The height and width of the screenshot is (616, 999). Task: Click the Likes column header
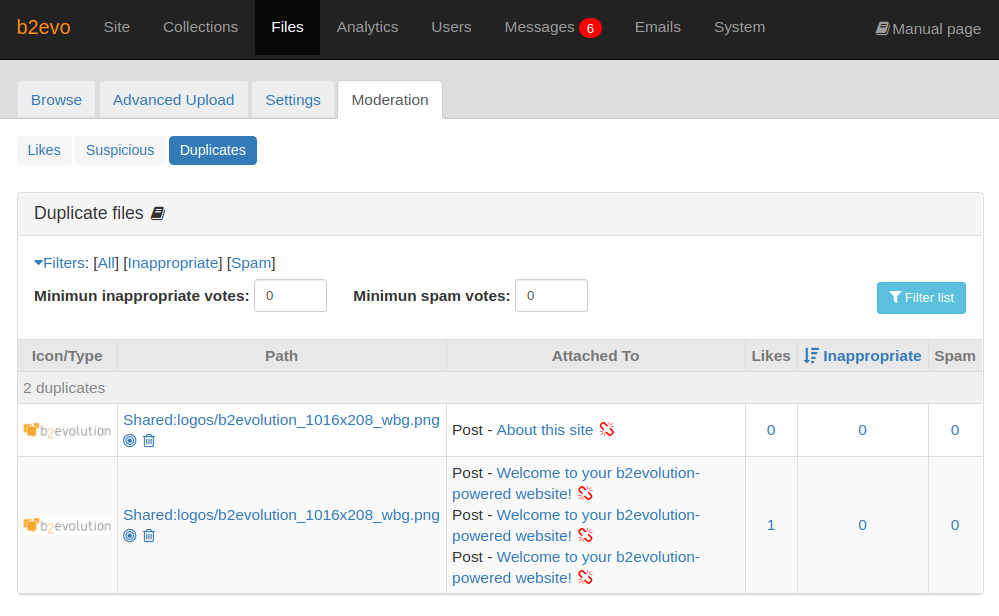tap(771, 355)
